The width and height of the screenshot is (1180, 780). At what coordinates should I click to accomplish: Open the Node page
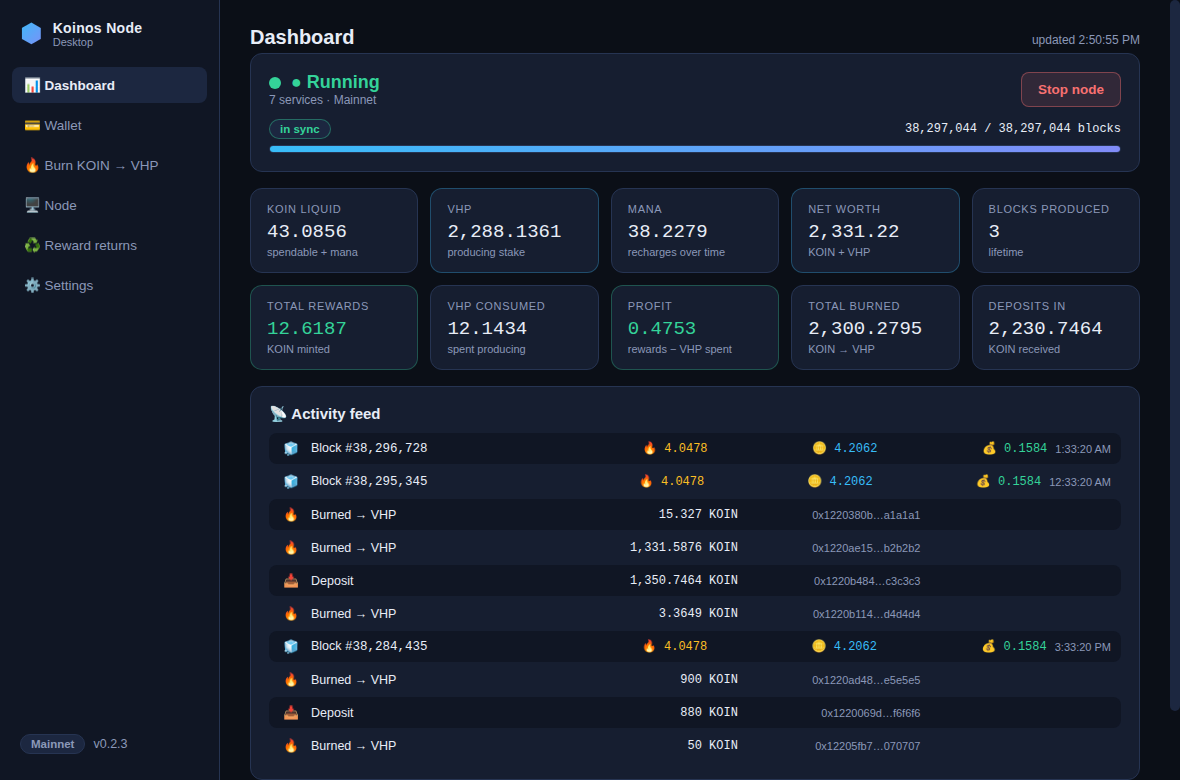pyautogui.click(x=109, y=205)
